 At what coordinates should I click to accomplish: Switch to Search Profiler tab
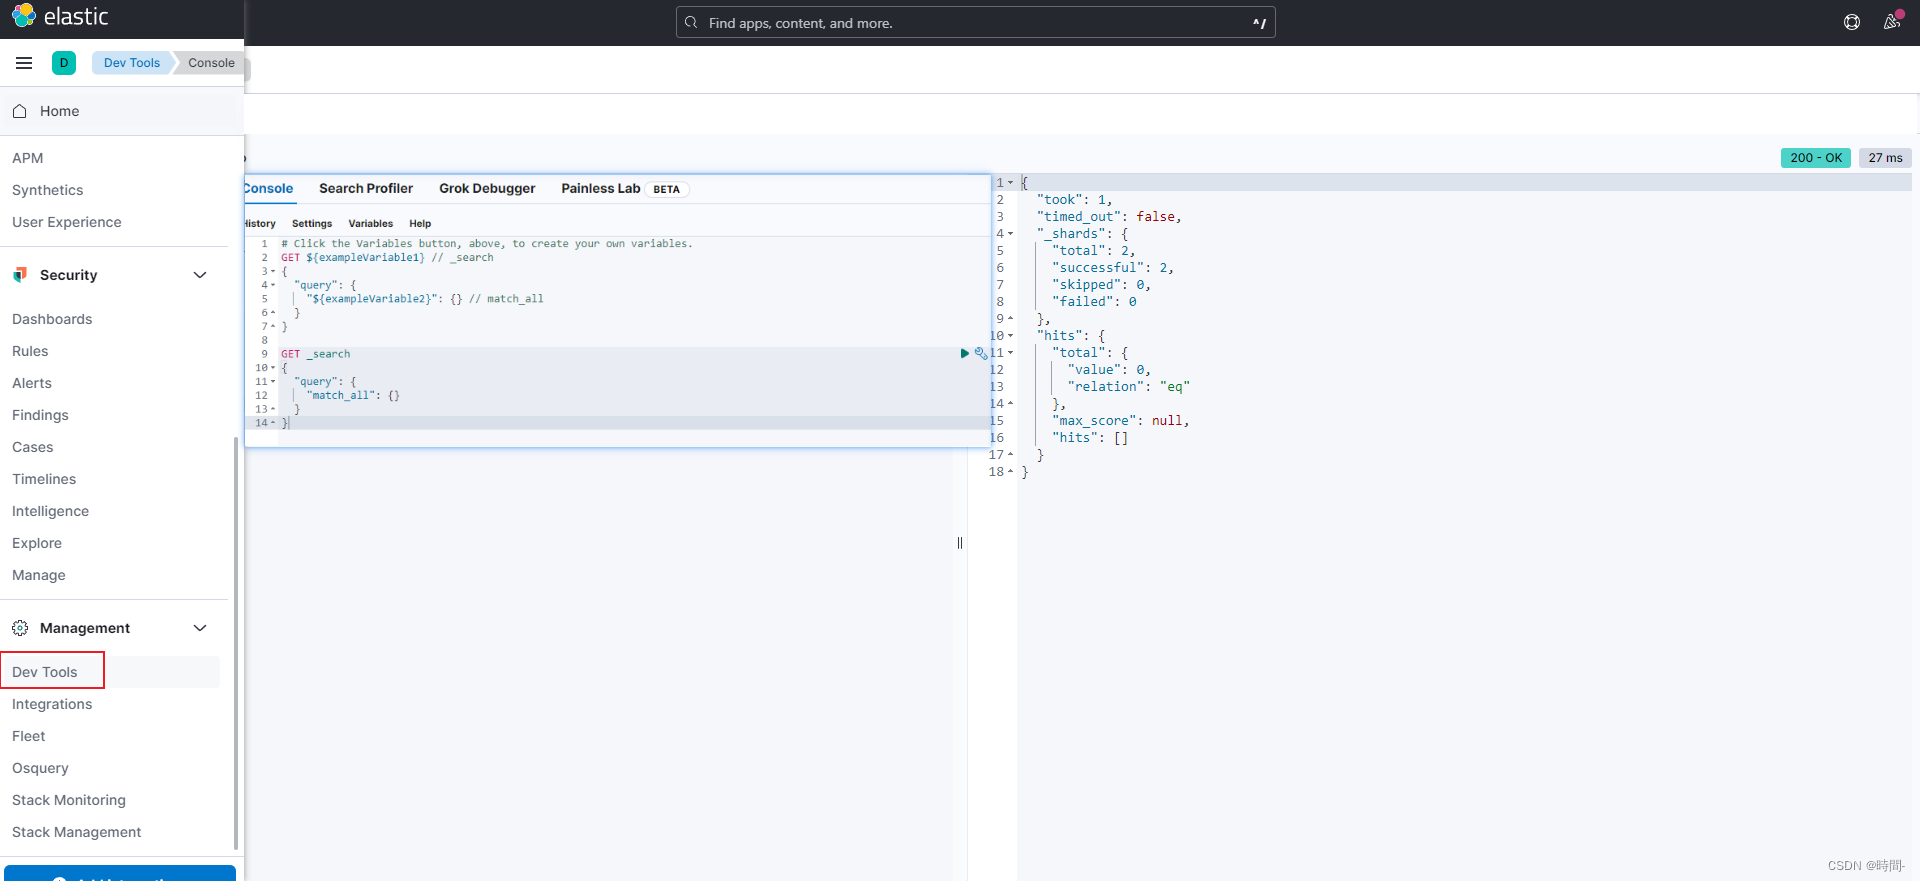pos(366,188)
